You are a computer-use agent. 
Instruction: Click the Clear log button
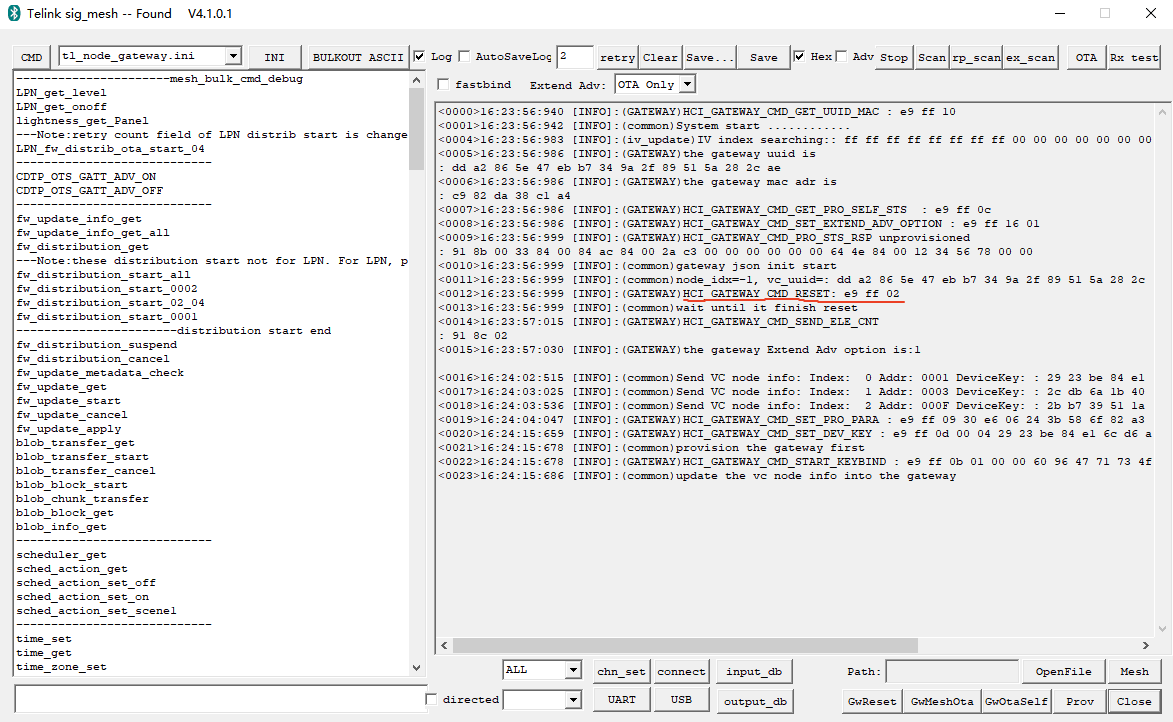660,58
